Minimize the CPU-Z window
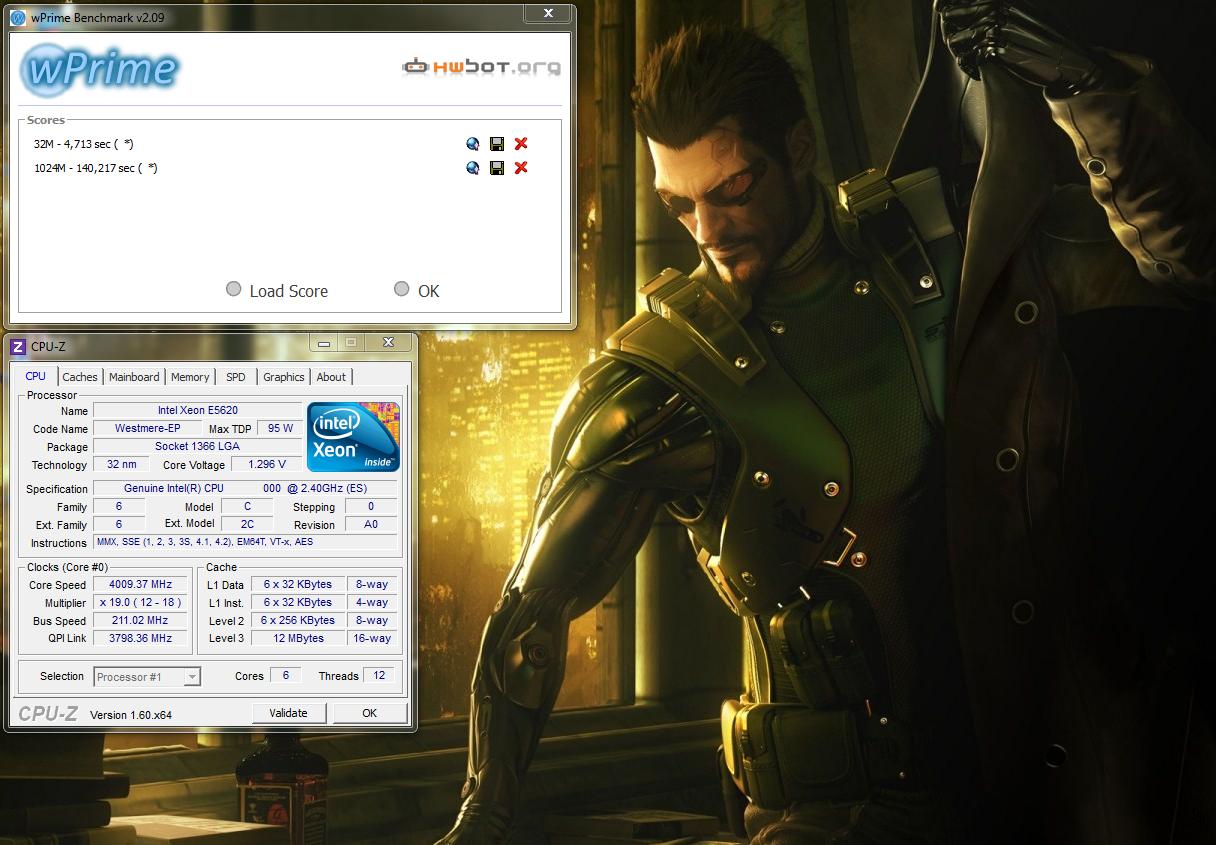 [323, 343]
